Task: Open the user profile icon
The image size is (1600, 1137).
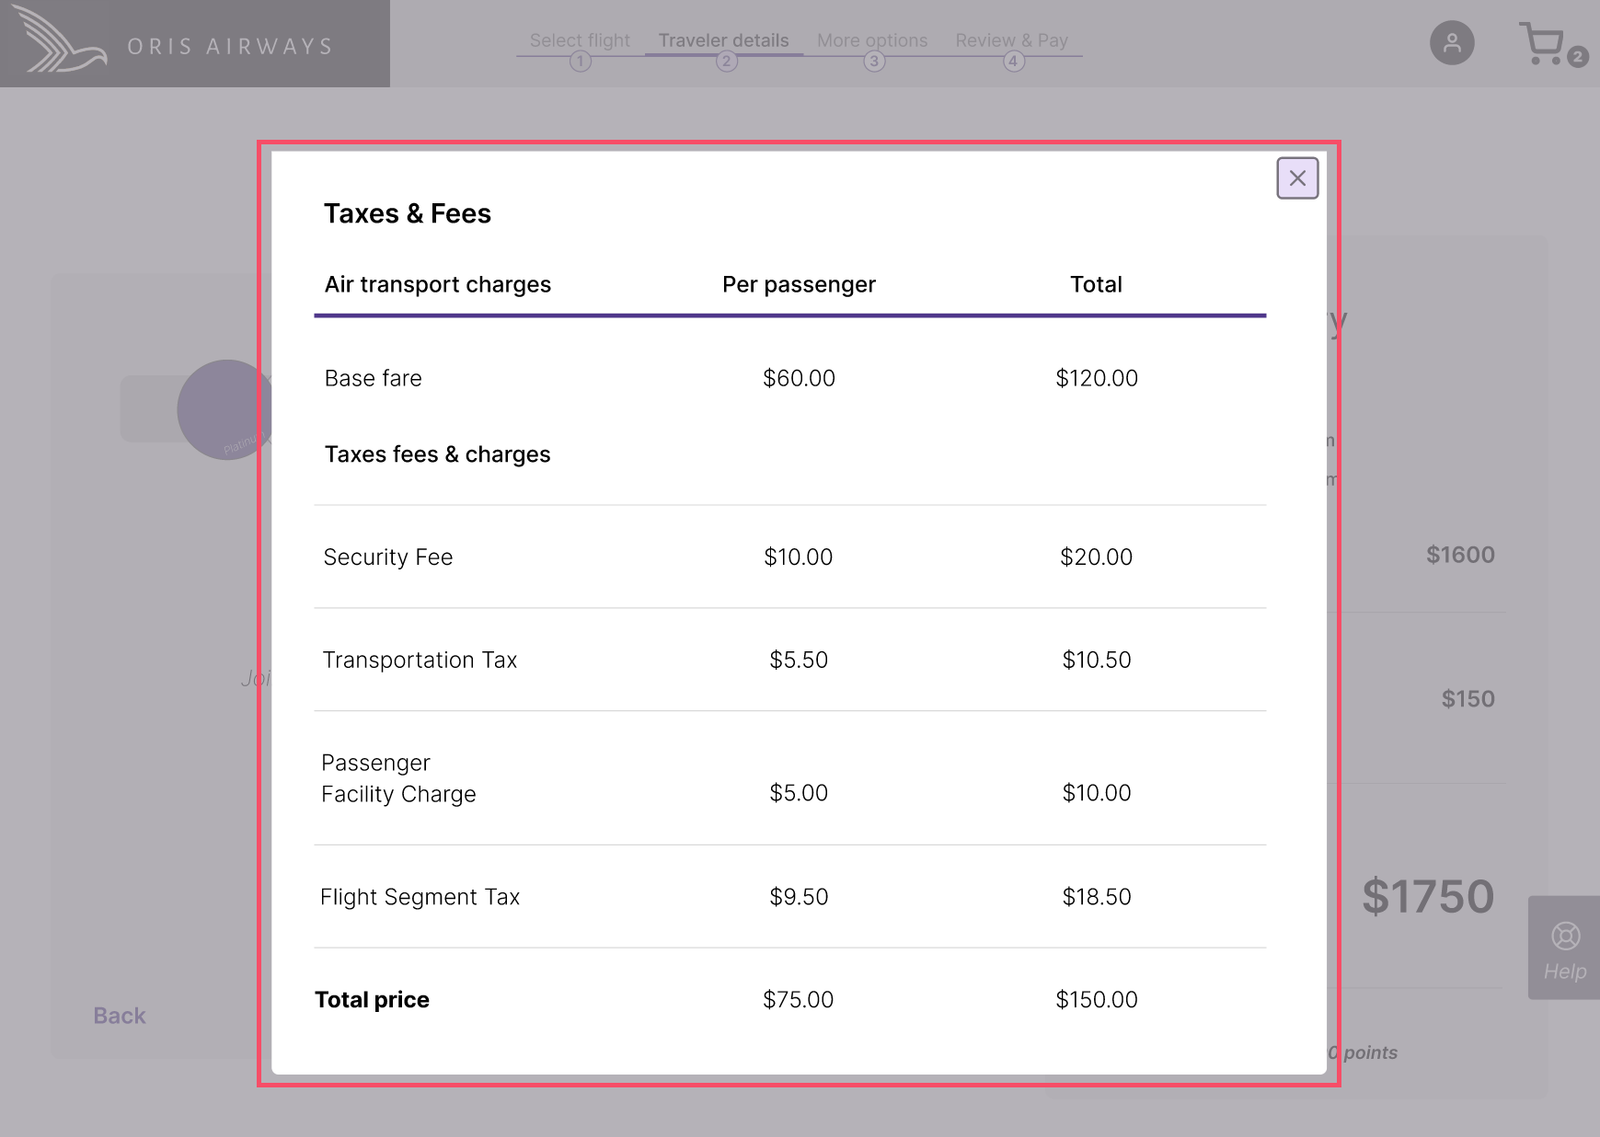Action: coord(1452,43)
